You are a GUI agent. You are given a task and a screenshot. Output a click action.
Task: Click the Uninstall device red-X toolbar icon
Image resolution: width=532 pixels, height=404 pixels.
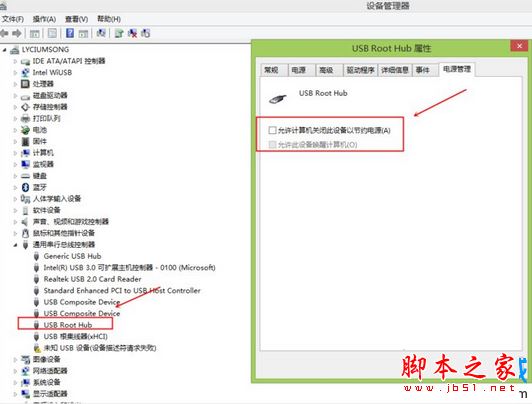[x=132, y=33]
